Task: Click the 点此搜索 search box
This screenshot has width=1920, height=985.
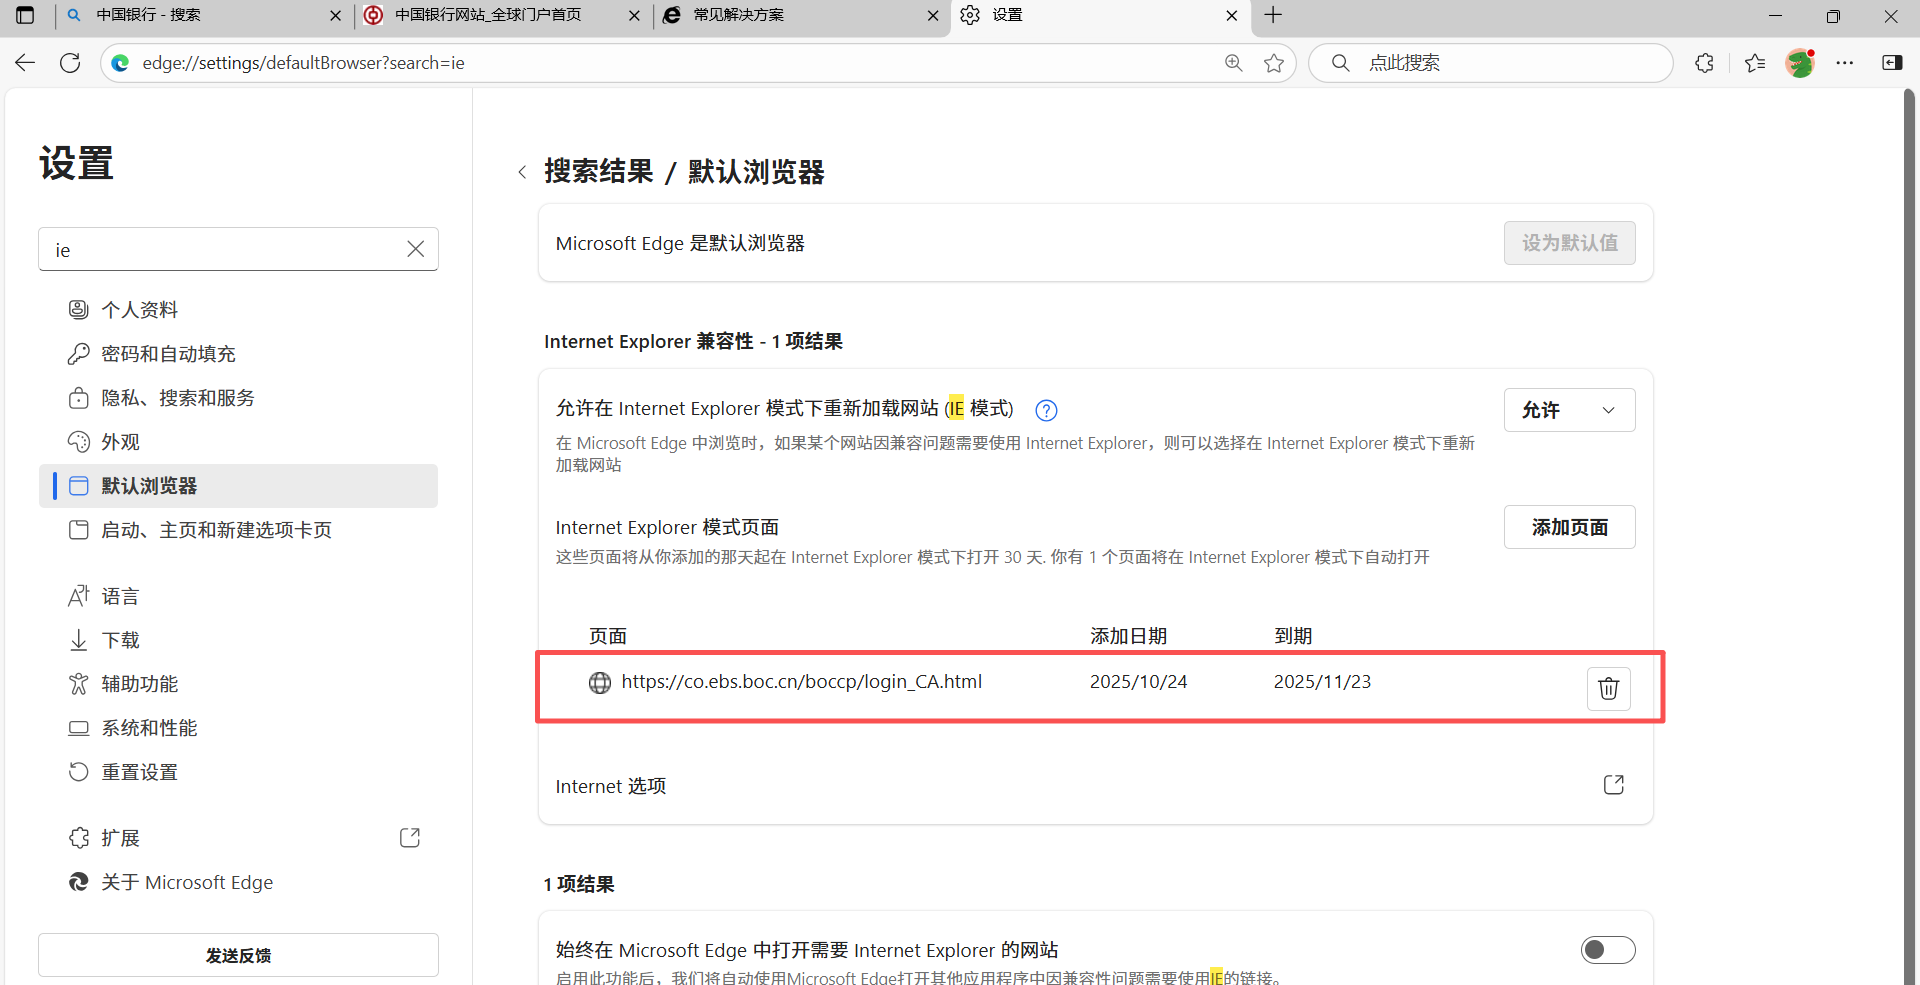Action: (1490, 63)
